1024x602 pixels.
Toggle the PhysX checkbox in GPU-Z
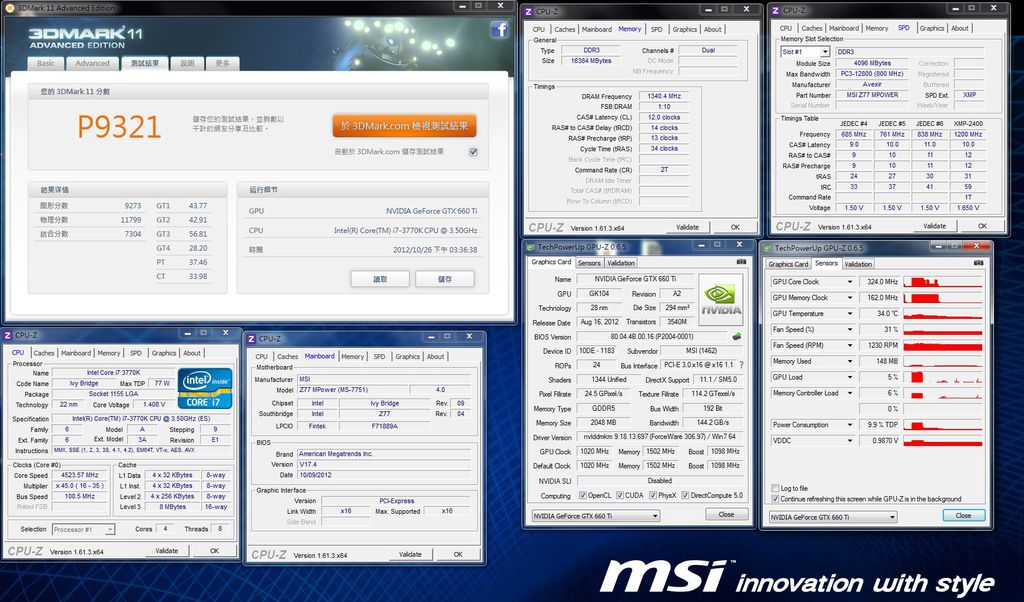point(653,496)
